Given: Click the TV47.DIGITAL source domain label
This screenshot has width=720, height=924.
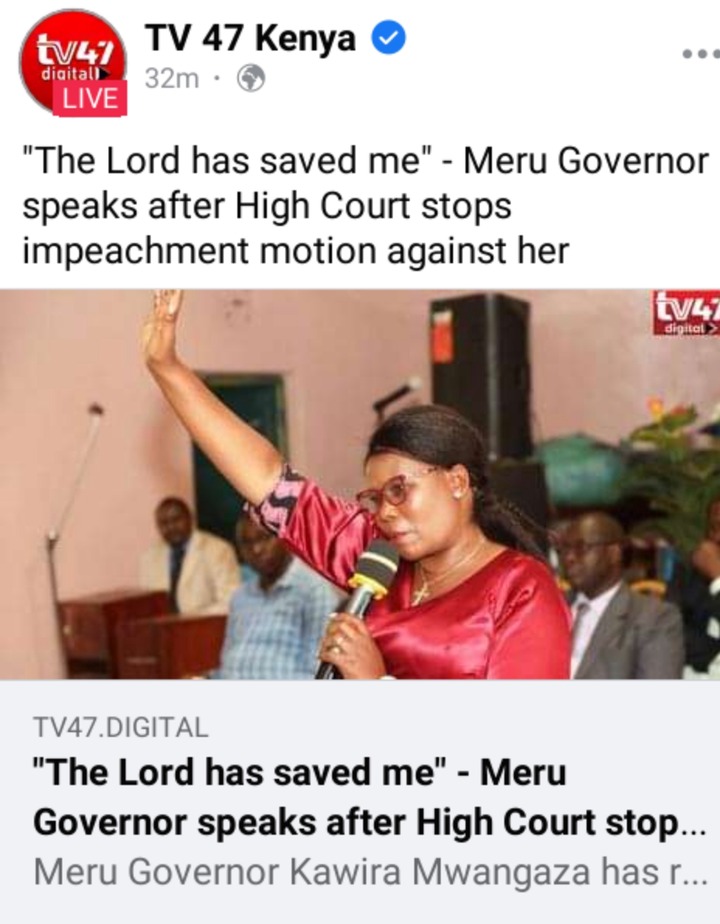Looking at the screenshot, I should click(x=121, y=727).
